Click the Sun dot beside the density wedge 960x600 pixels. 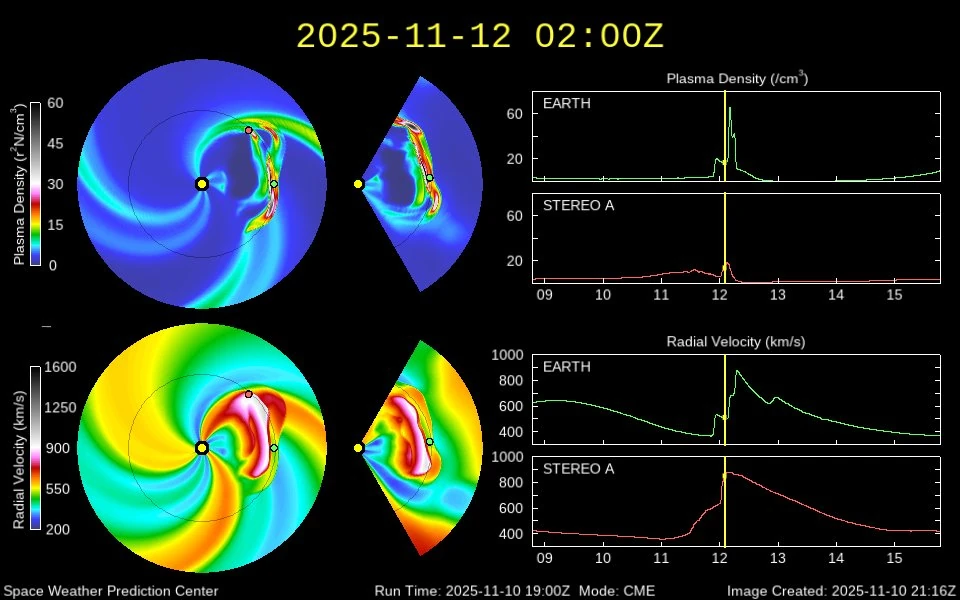(x=358, y=184)
